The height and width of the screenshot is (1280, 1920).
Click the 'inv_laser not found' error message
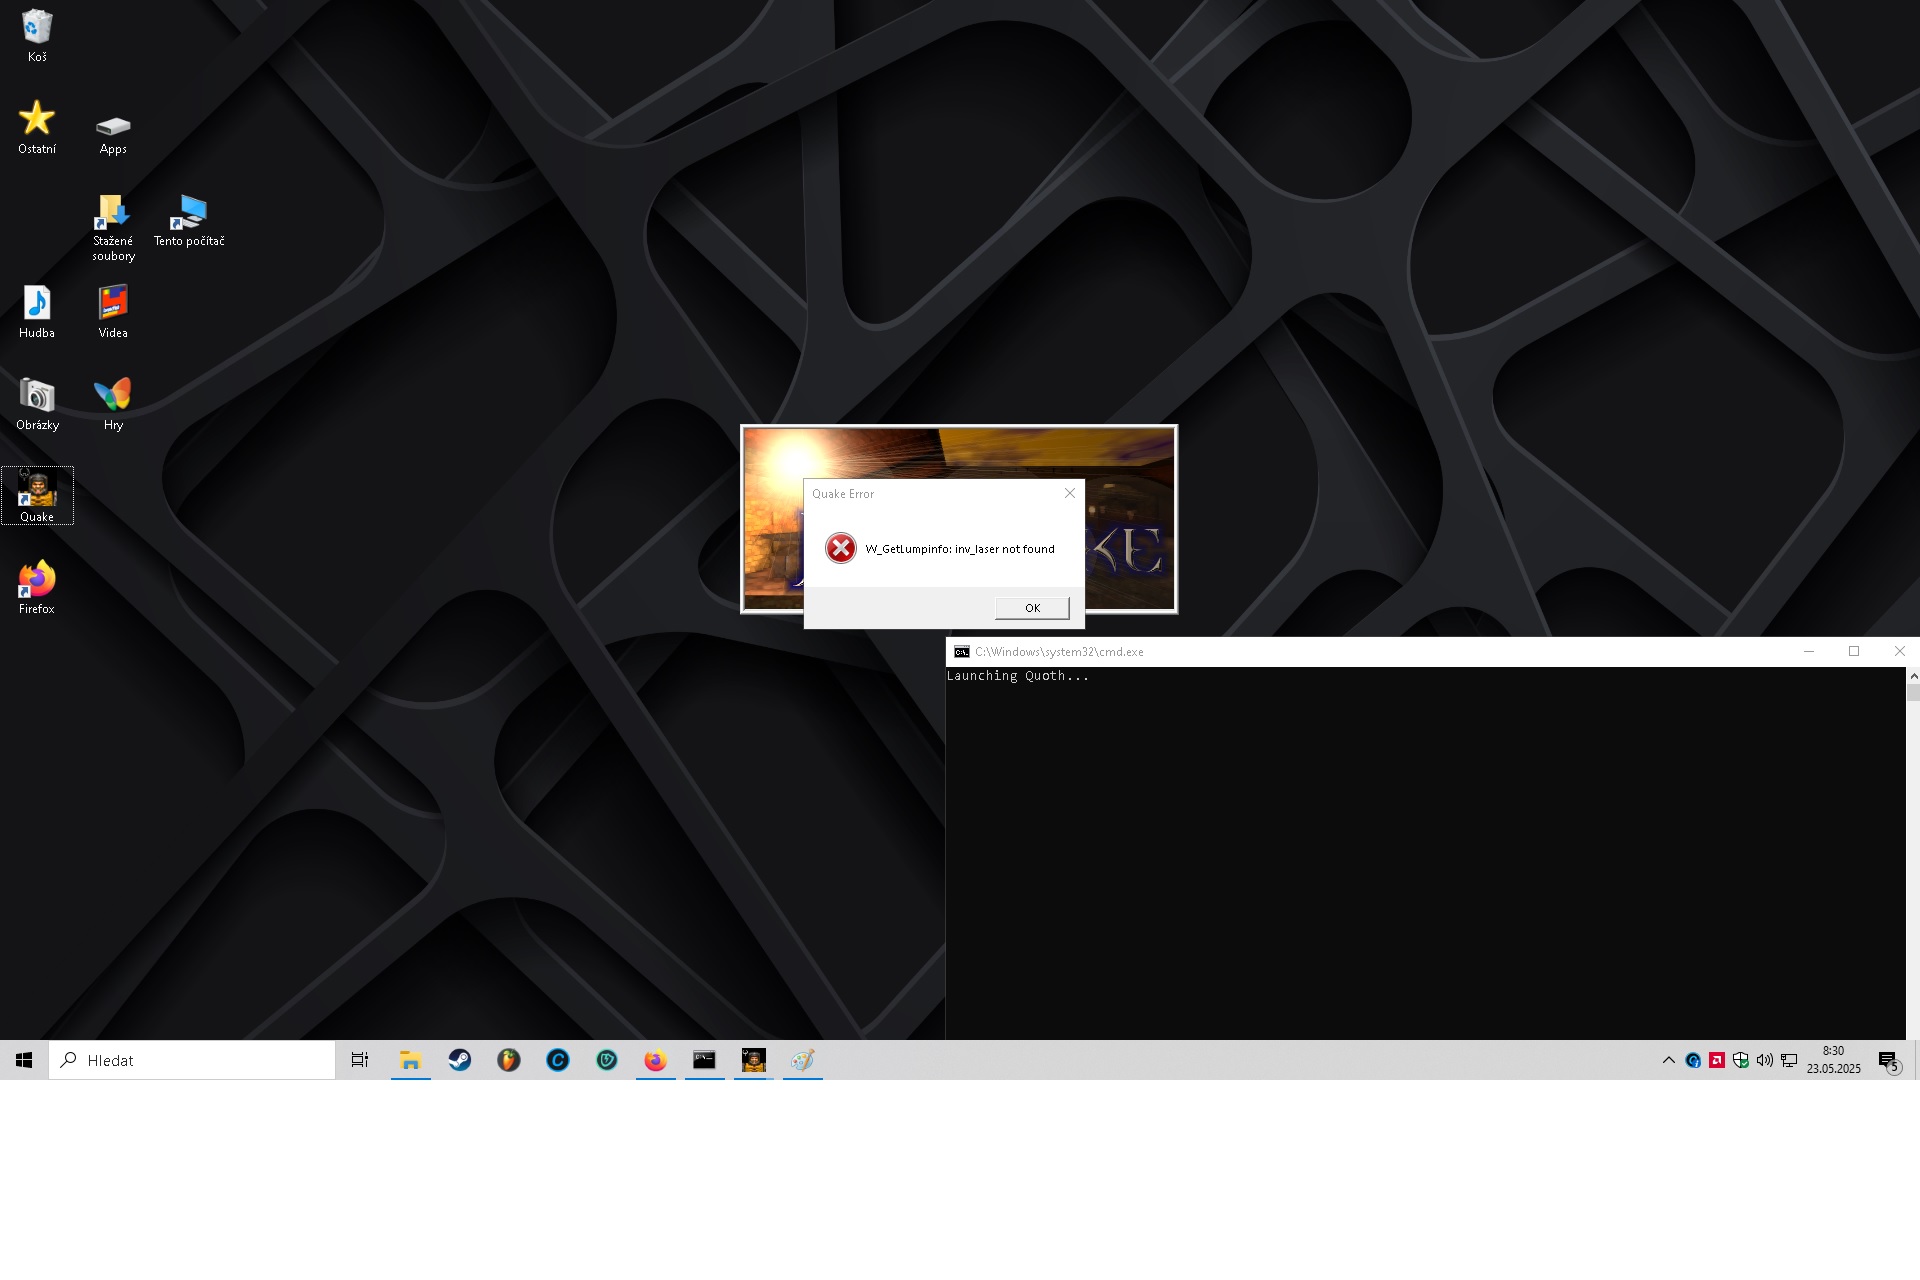point(959,549)
